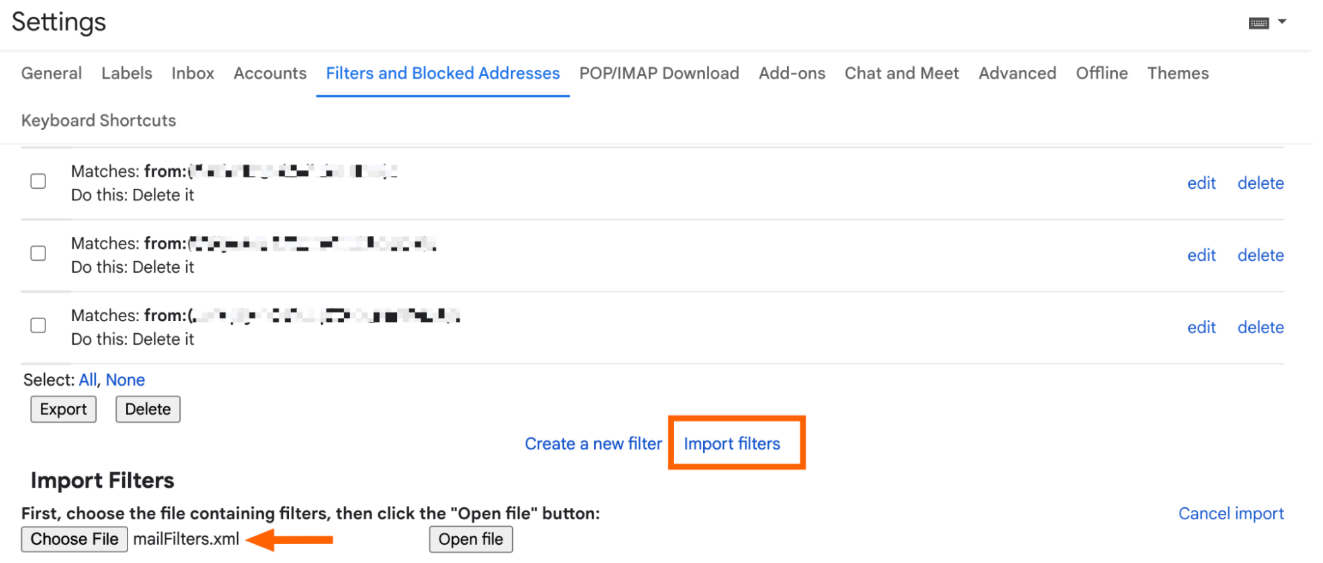Expand the input tools dropdown arrow

[1282, 22]
